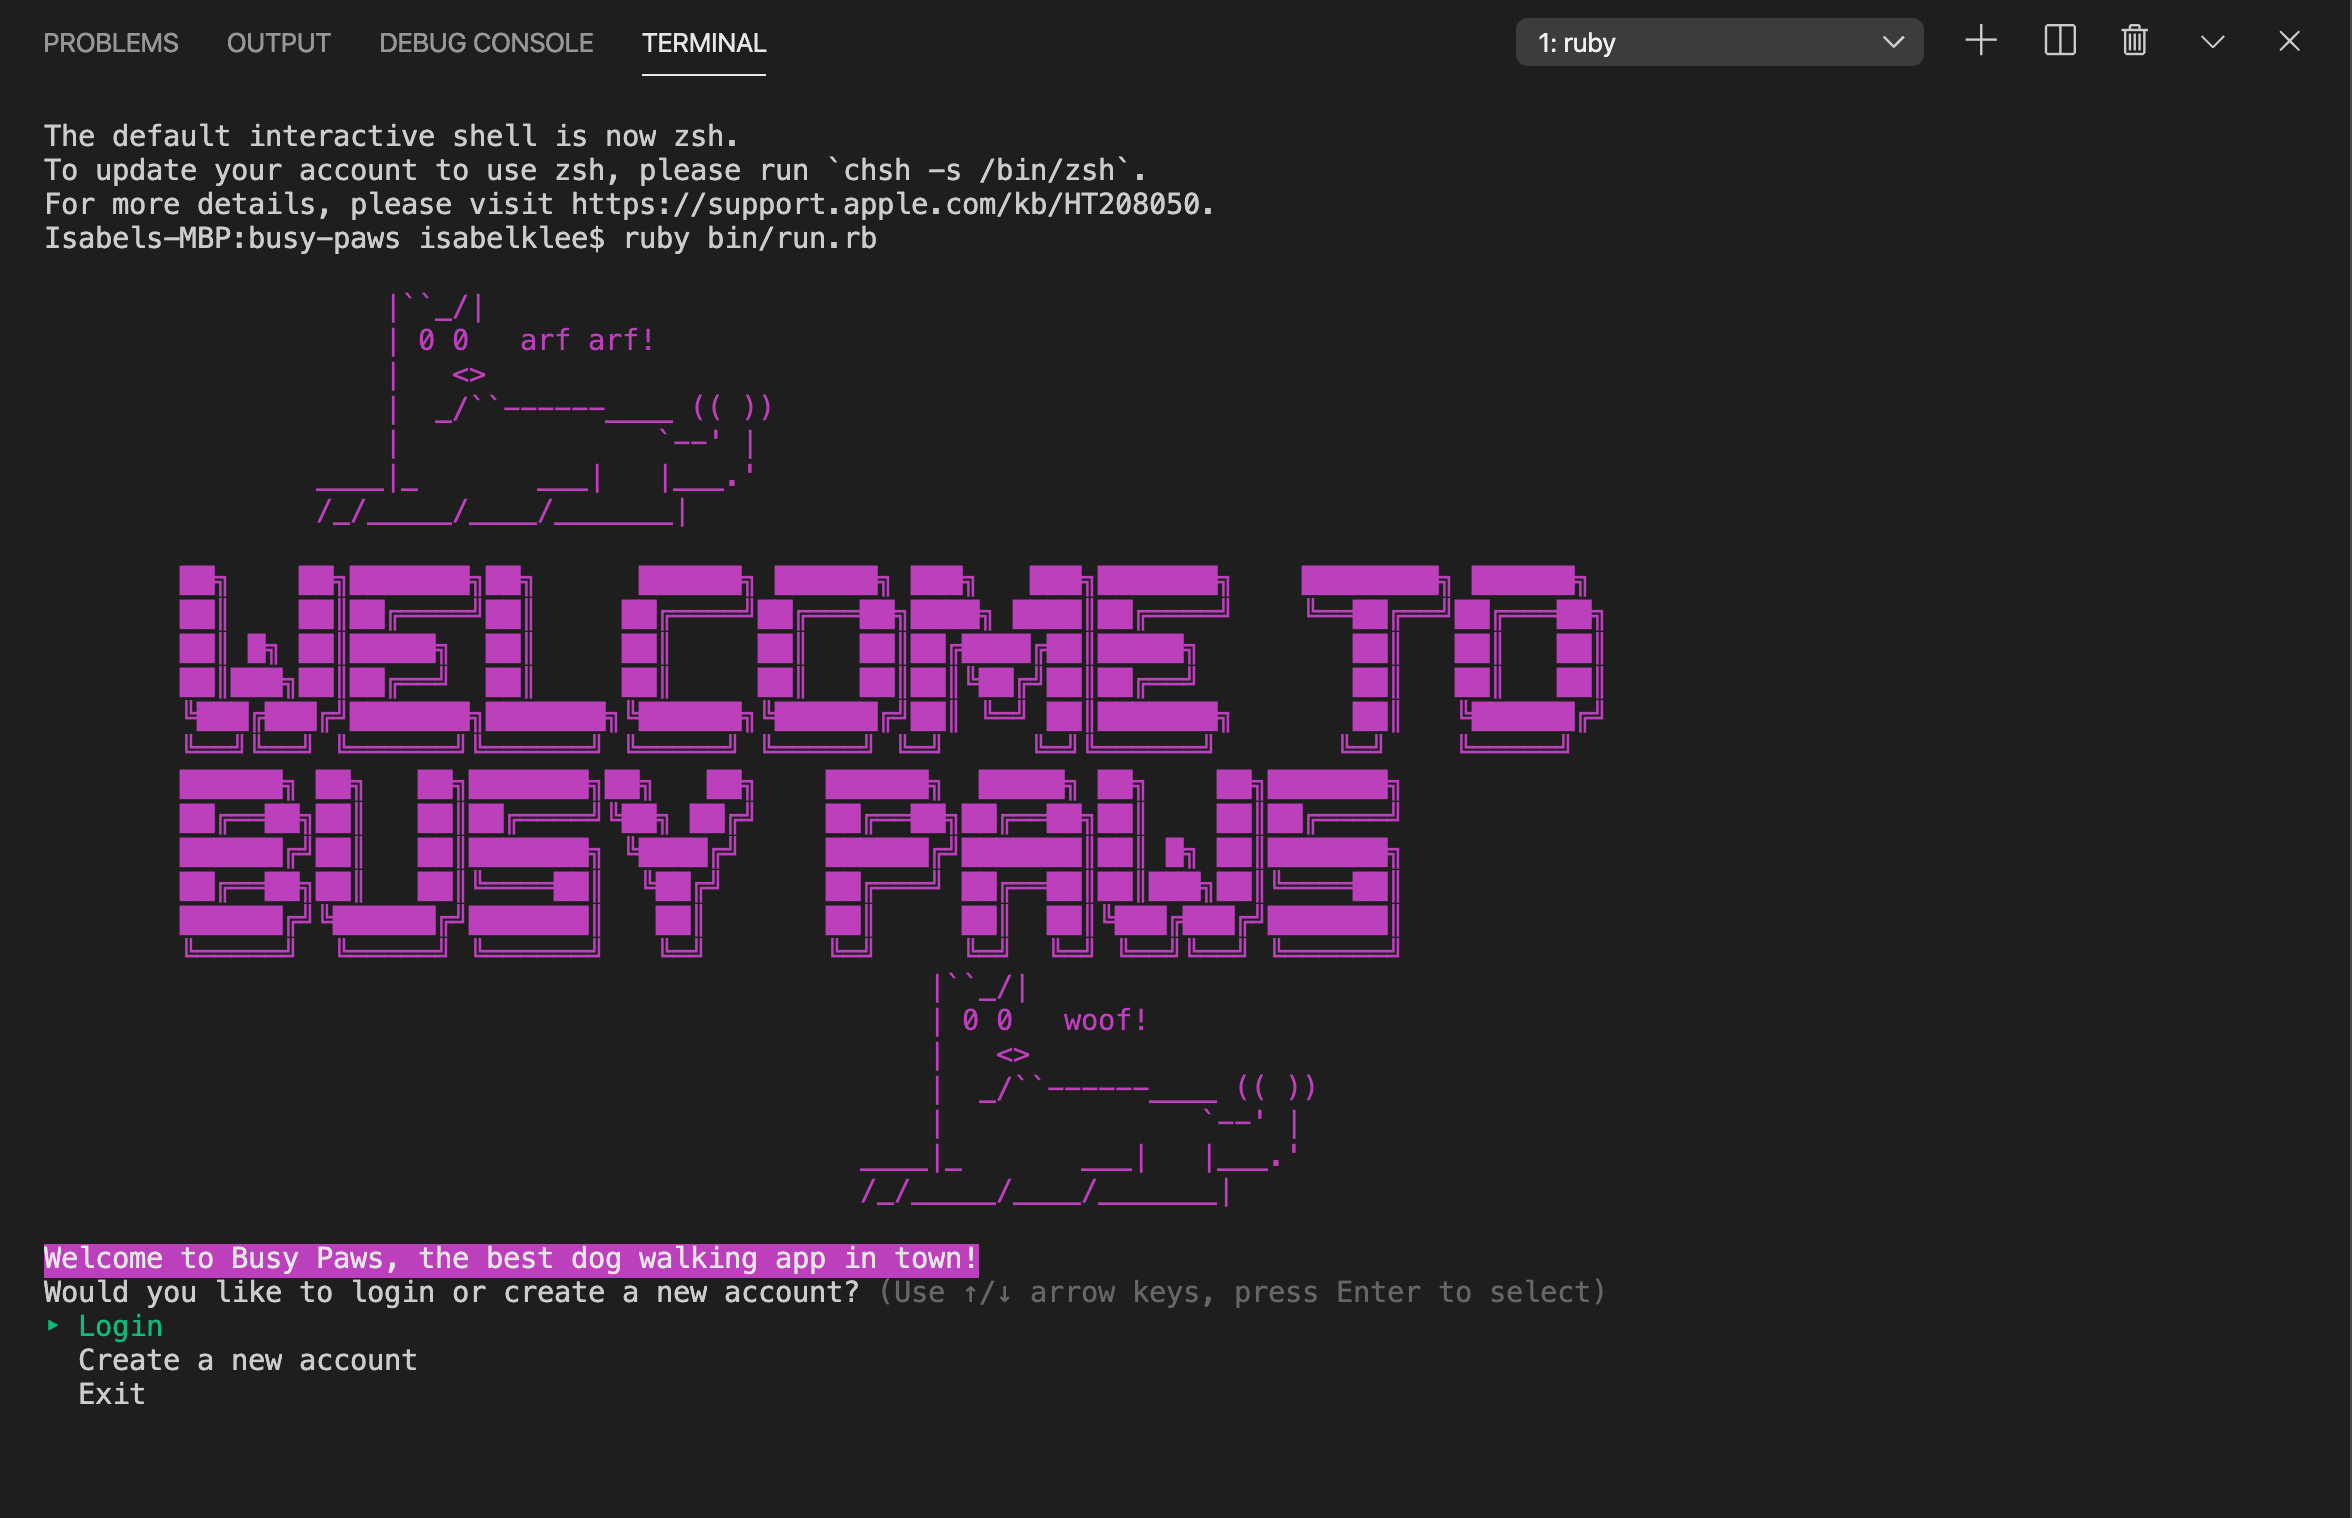Open a new terminal with plus icon
The width and height of the screenshot is (2352, 1518).
(x=1980, y=42)
